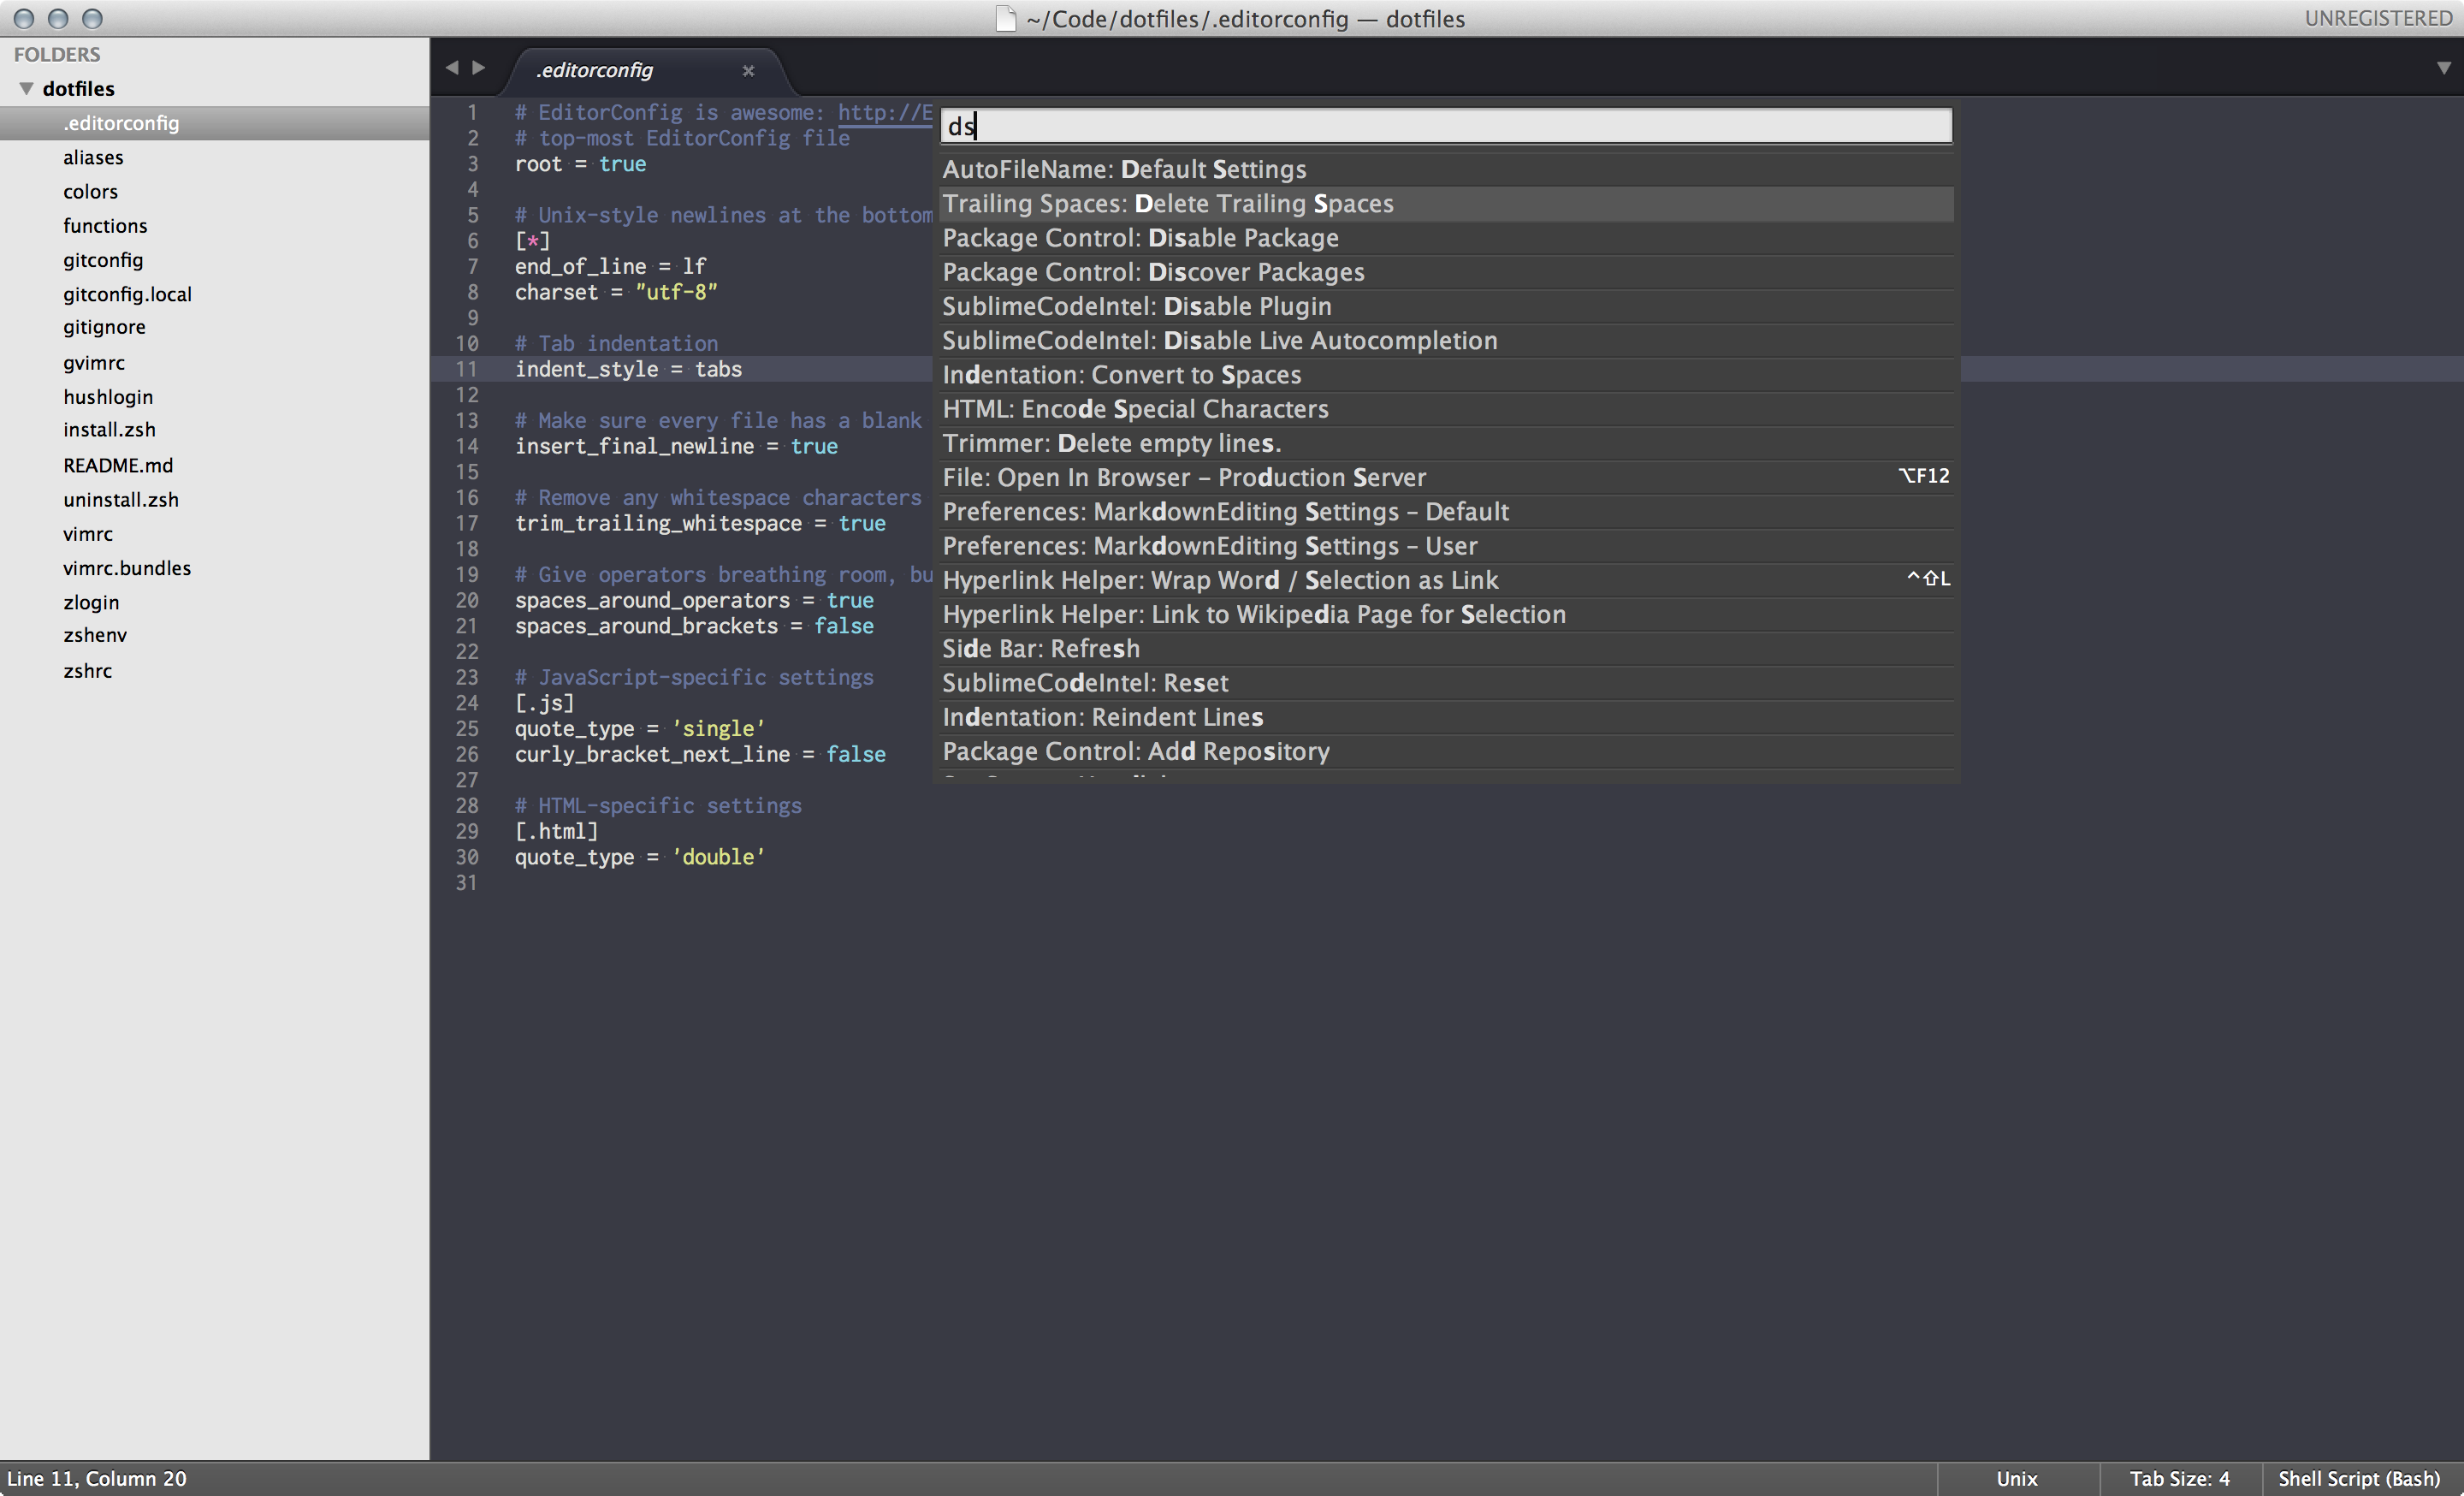Open the zlogin file
Viewport: 2464px width, 1496px height.
tap(91, 602)
